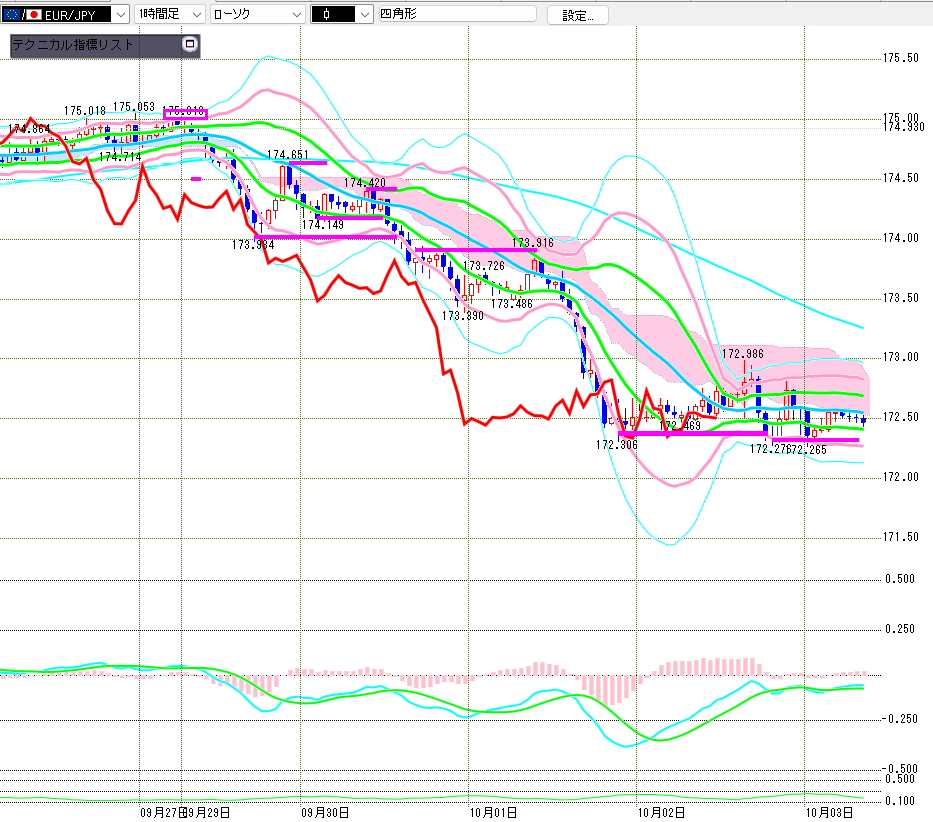
Task: Click the current price 174.930 on price axis
Action: click(x=903, y=127)
